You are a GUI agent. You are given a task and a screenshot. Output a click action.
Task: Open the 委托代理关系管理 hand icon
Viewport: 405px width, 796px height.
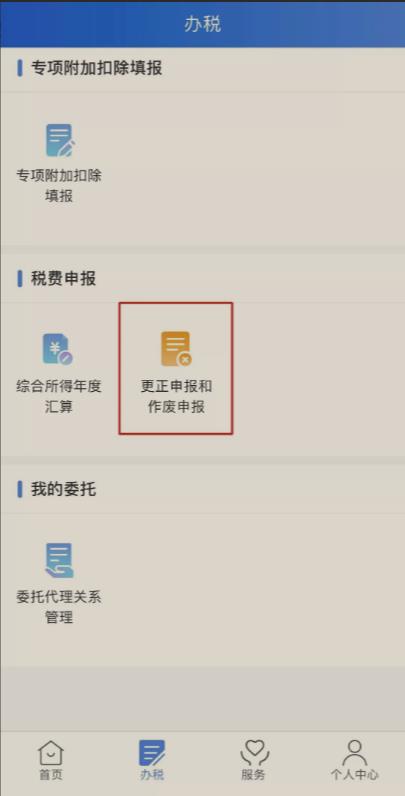coord(59,560)
